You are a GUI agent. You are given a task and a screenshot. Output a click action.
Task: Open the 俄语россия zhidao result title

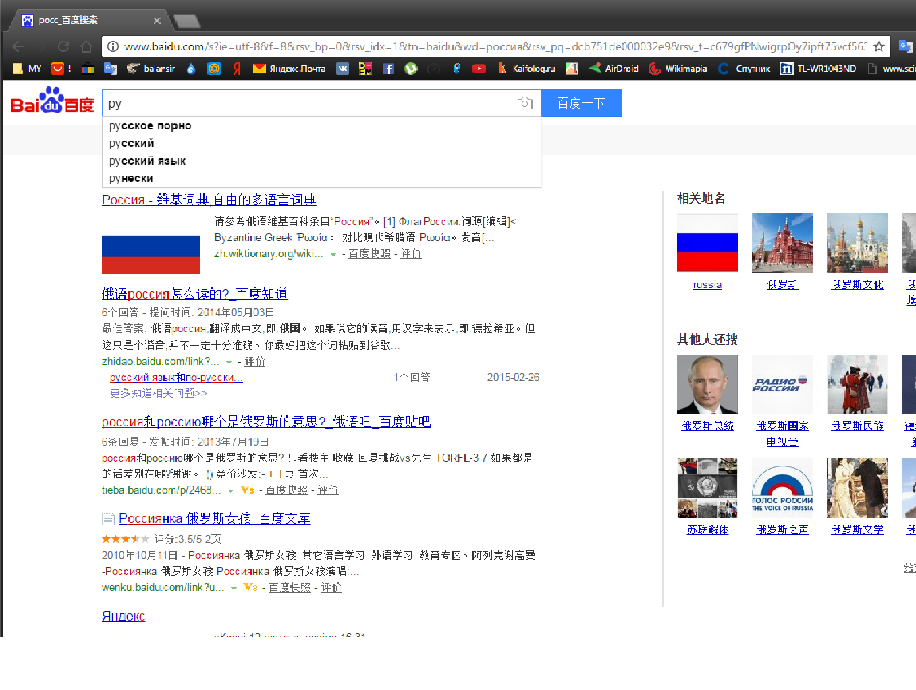(195, 293)
